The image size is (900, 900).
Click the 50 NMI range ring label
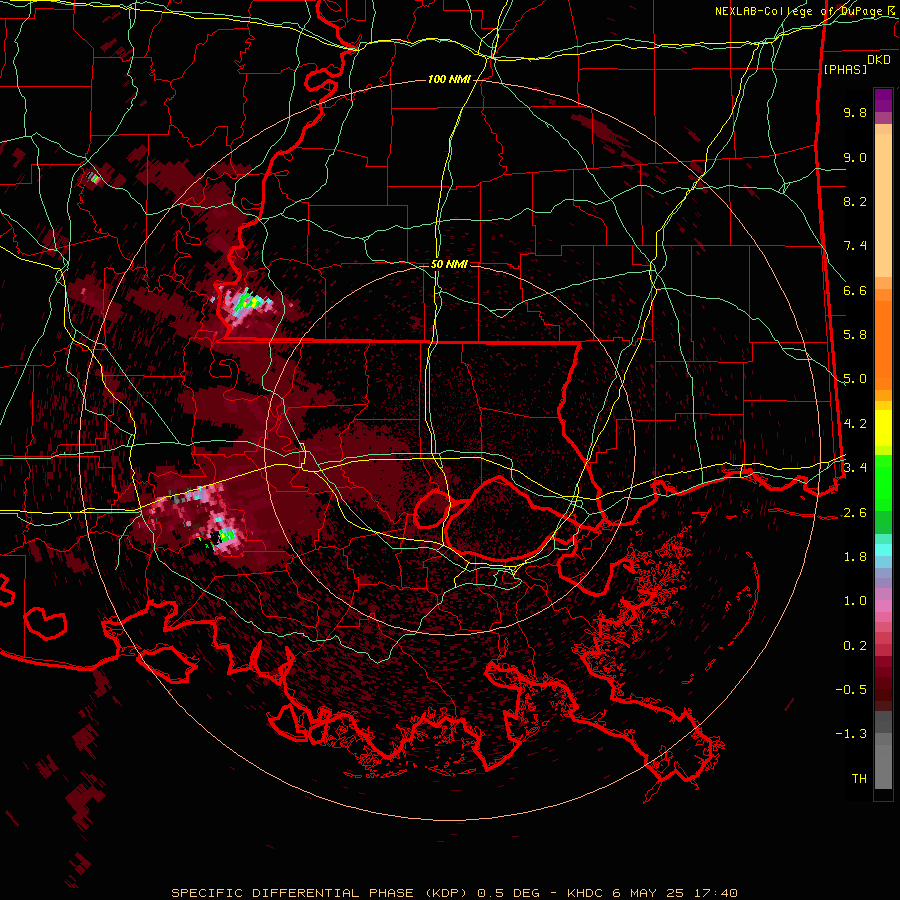(x=449, y=265)
